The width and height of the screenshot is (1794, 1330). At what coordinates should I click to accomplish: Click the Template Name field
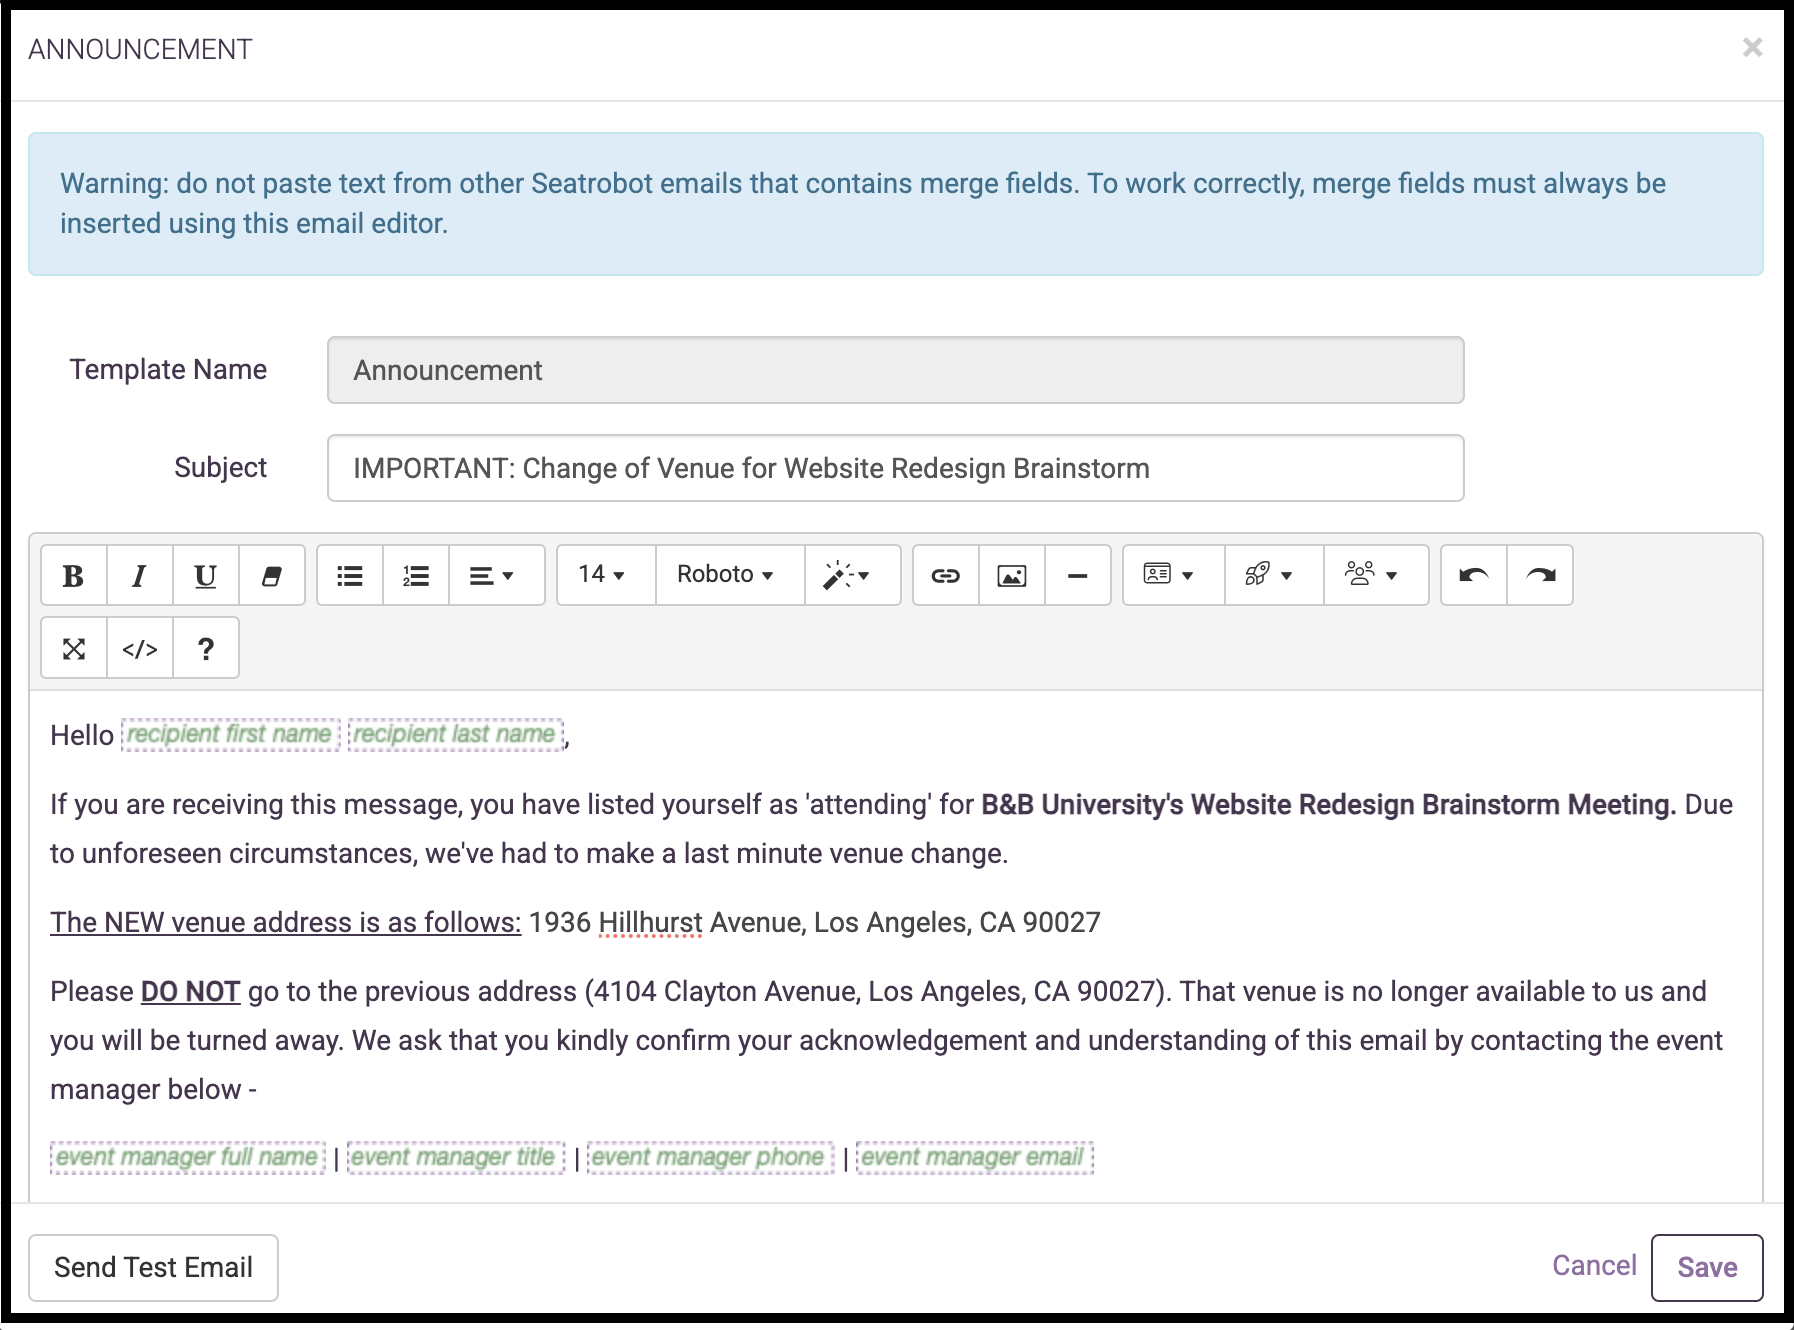[895, 370]
